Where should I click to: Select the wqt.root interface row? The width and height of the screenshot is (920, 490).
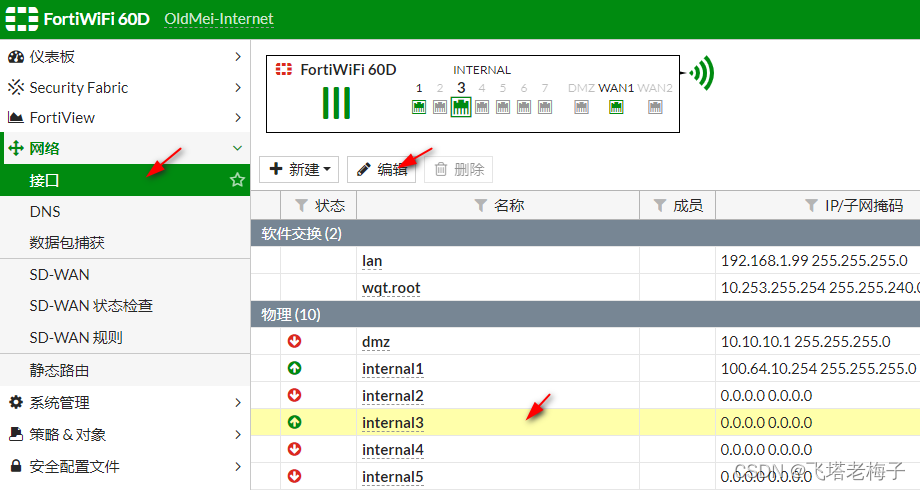[x=586, y=288]
